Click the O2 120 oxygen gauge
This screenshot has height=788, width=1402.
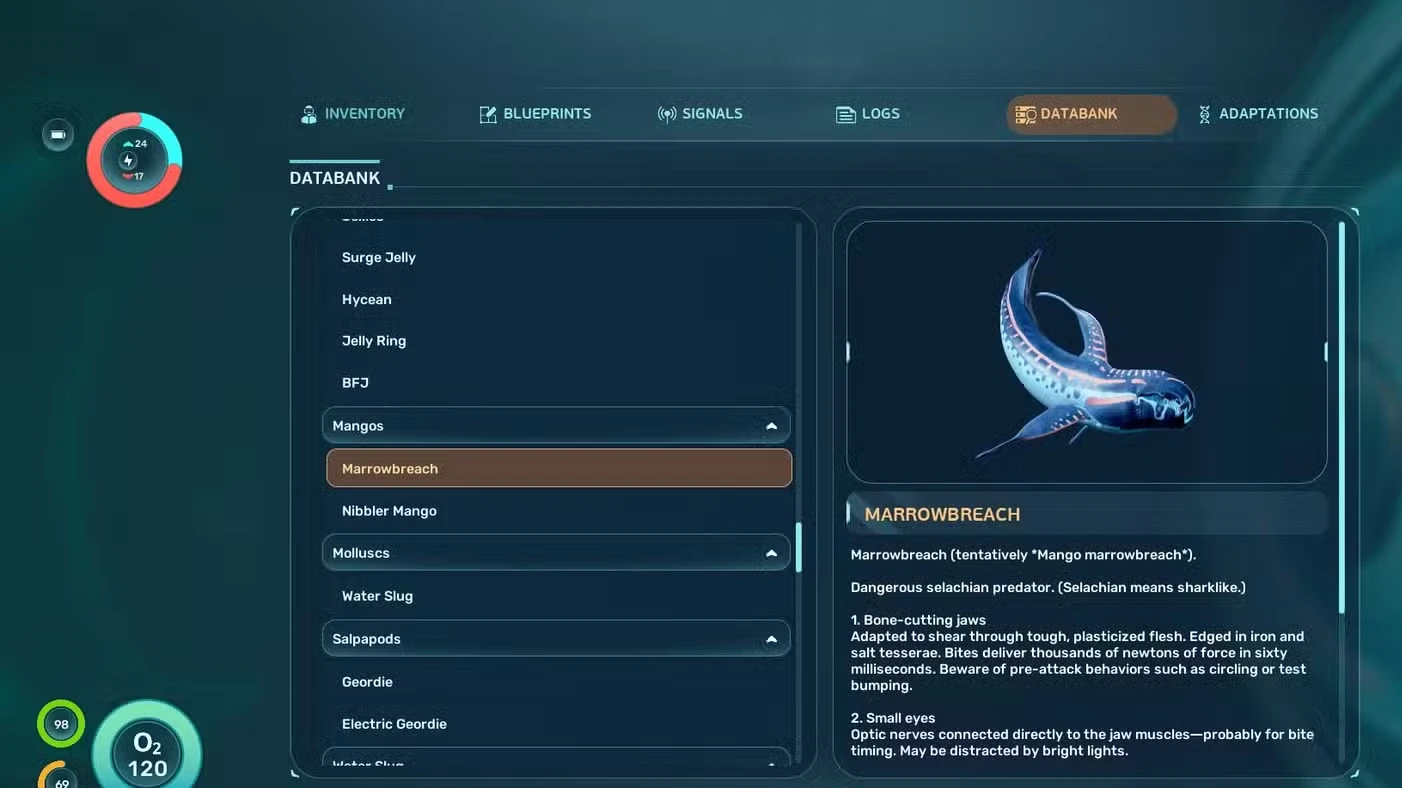point(147,757)
